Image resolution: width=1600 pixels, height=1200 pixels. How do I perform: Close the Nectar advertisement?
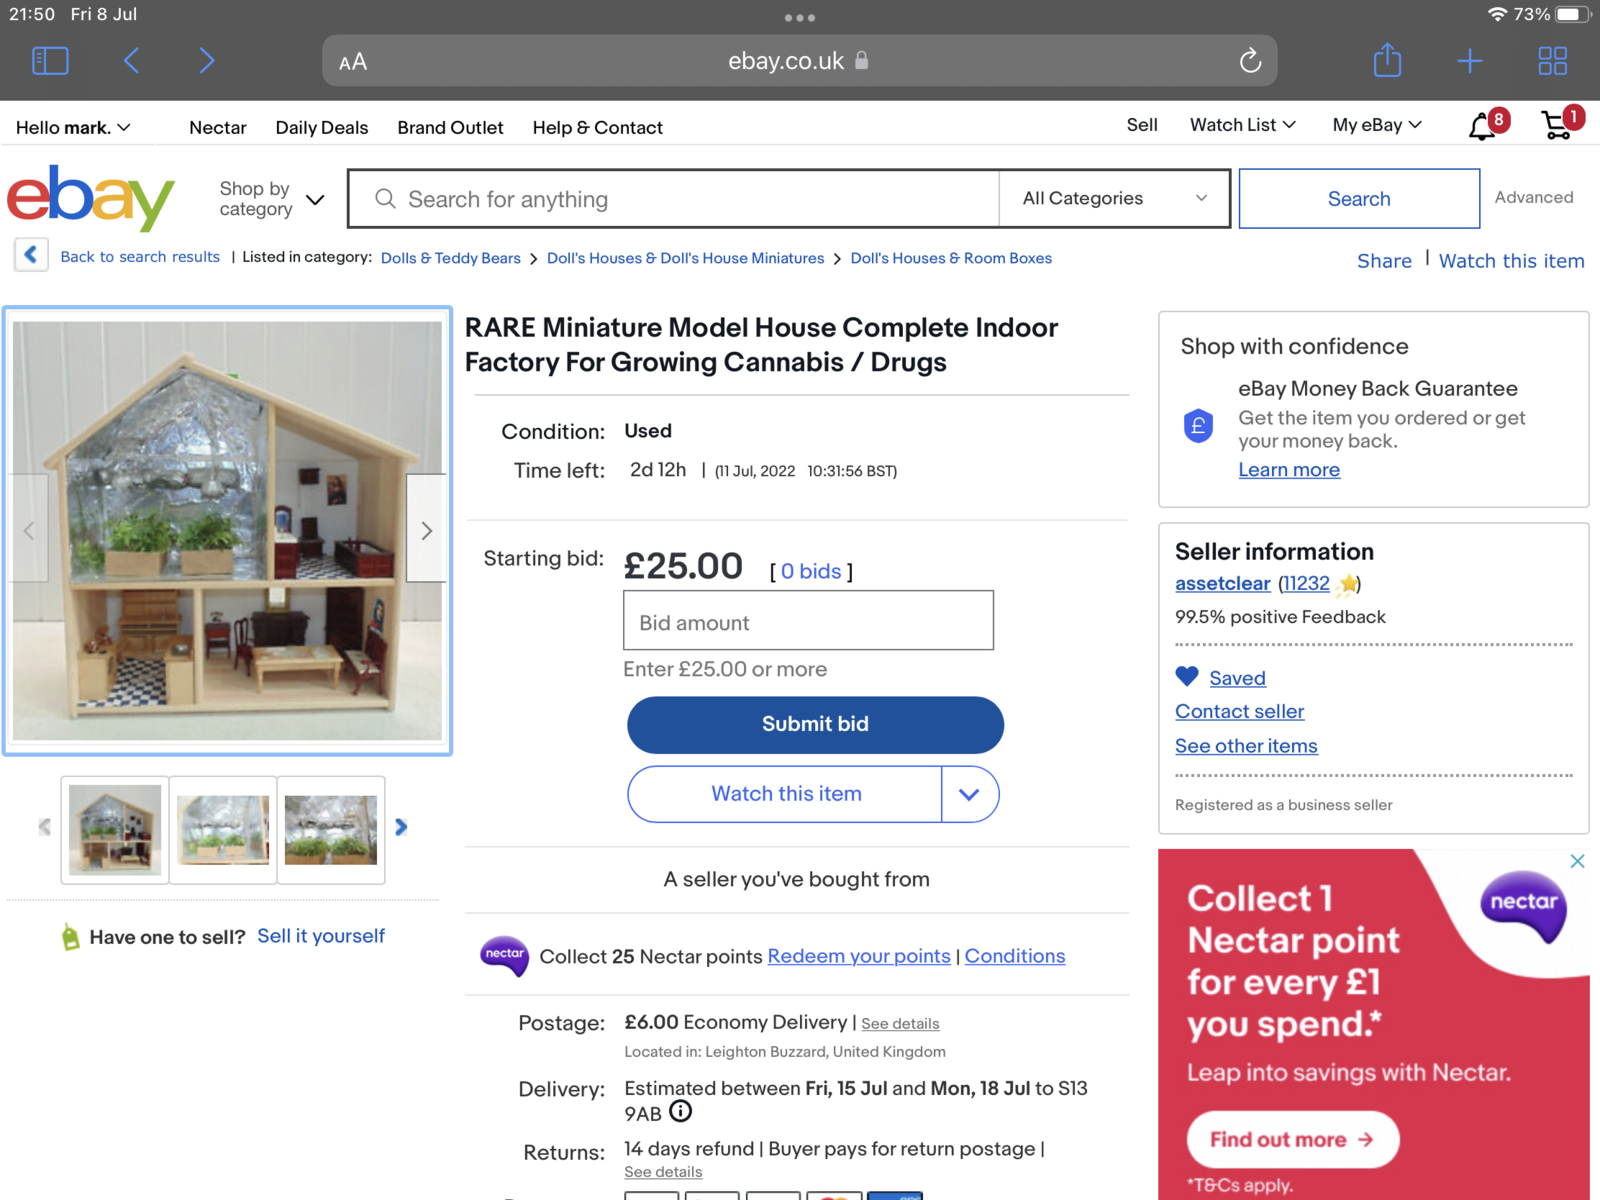[x=1577, y=861]
